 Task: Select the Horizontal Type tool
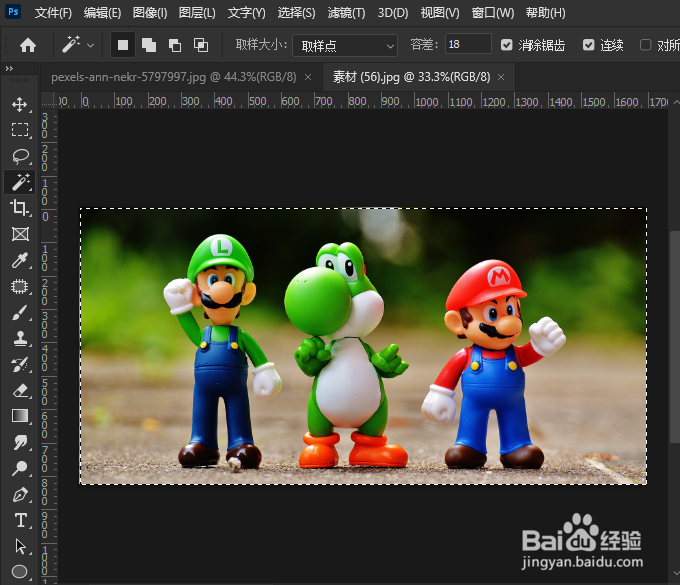[20, 520]
